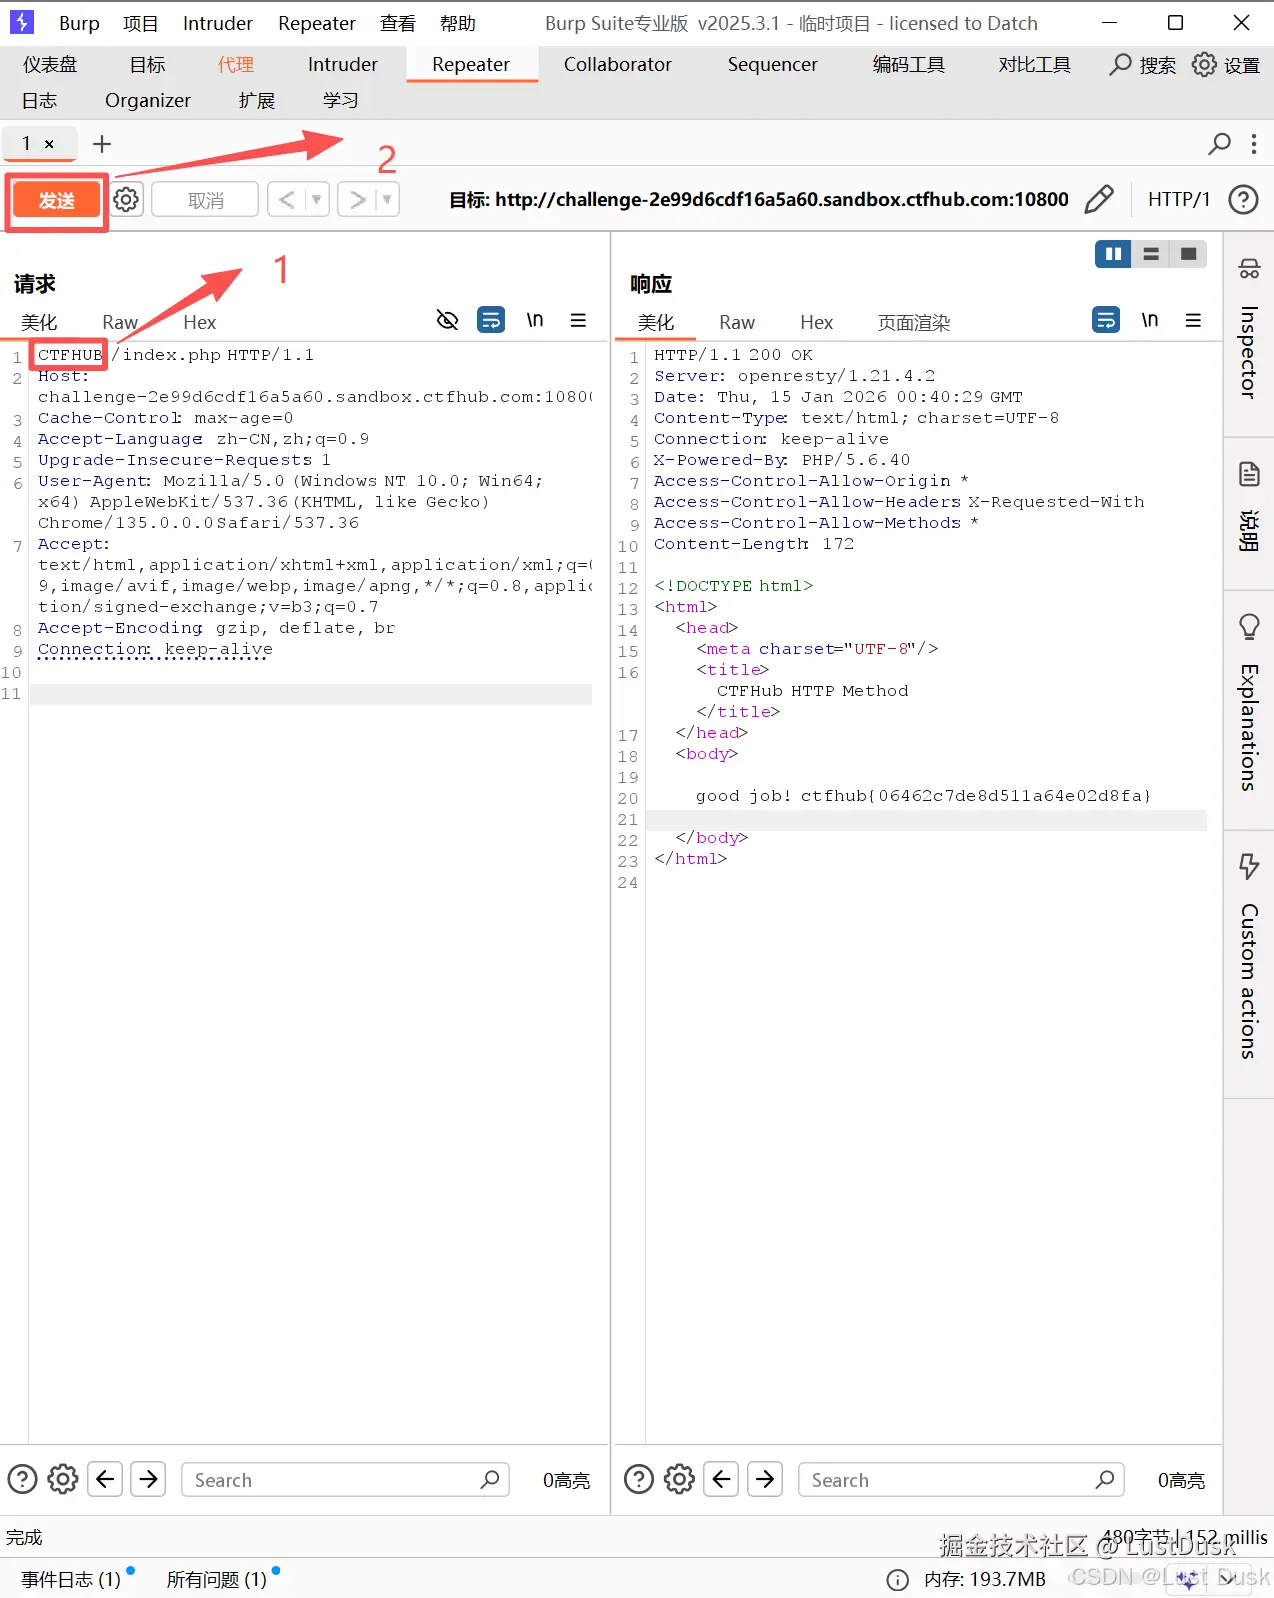
Task: Open the 搜索 global search
Action: 1143,65
